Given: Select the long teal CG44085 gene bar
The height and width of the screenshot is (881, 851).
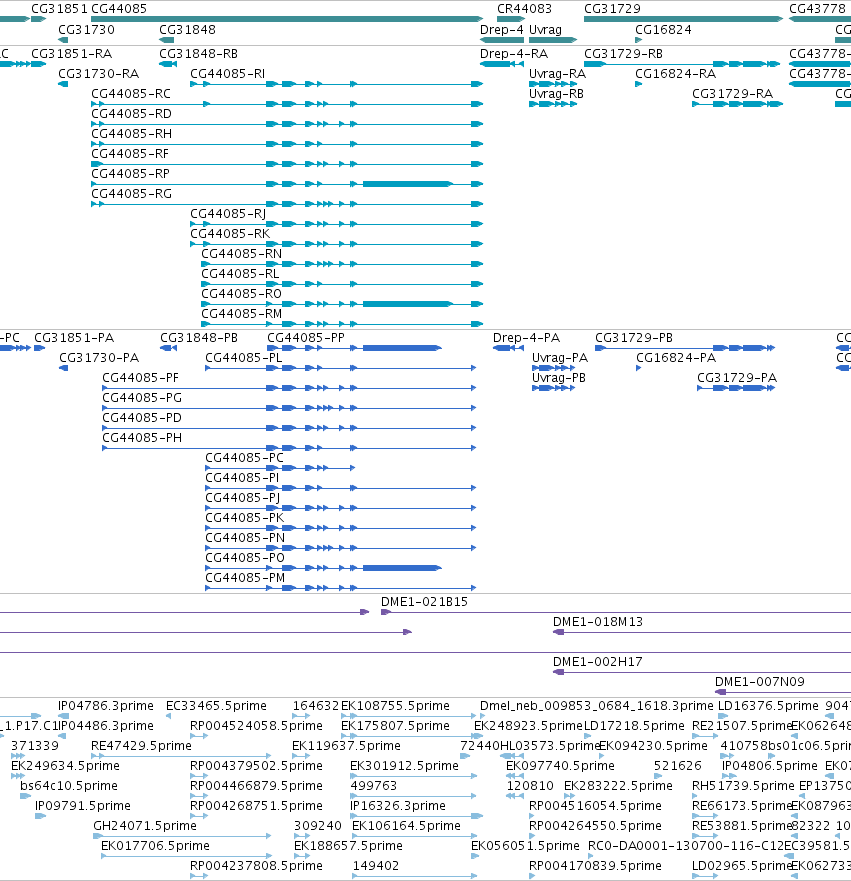Looking at the screenshot, I should (x=287, y=19).
